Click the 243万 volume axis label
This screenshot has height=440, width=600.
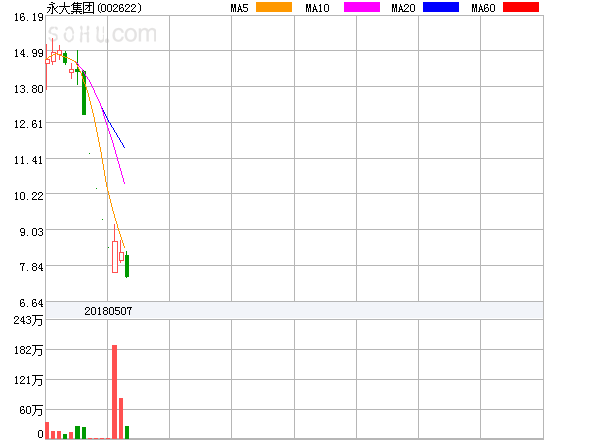28,320
